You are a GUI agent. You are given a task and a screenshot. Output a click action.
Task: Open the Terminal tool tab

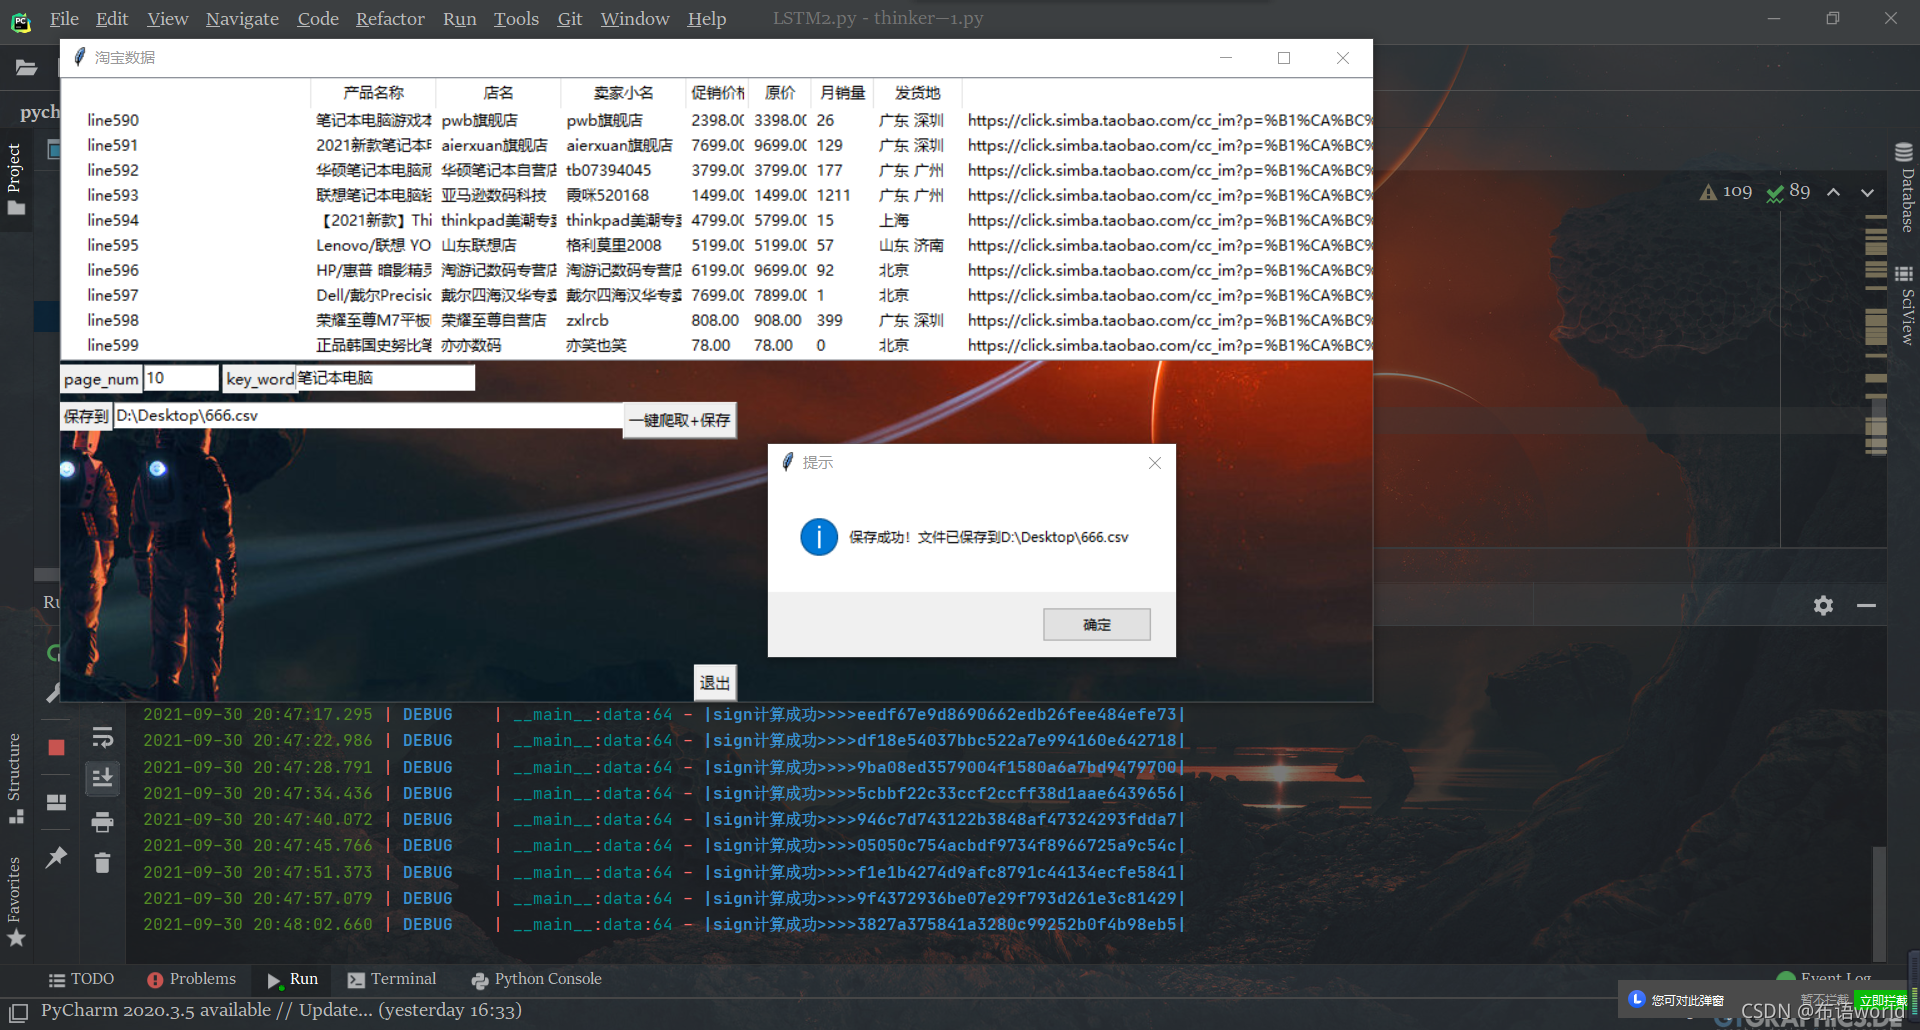coord(392,979)
